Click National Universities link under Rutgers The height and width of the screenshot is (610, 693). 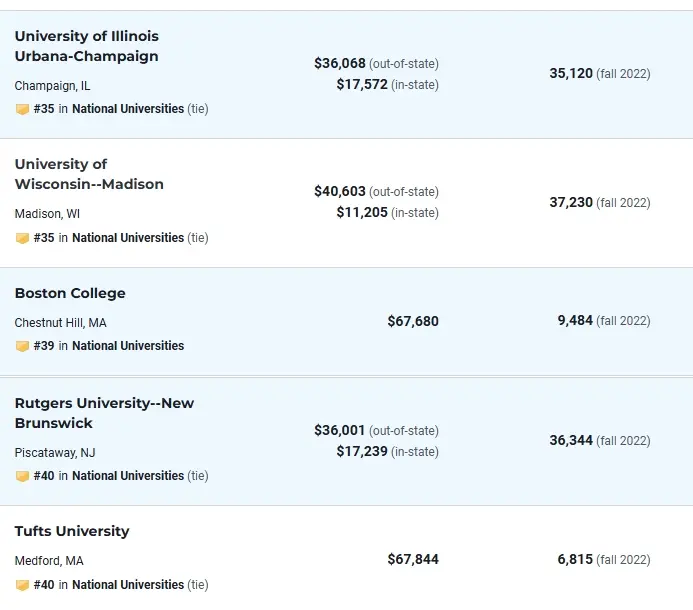pyautogui.click(x=128, y=476)
